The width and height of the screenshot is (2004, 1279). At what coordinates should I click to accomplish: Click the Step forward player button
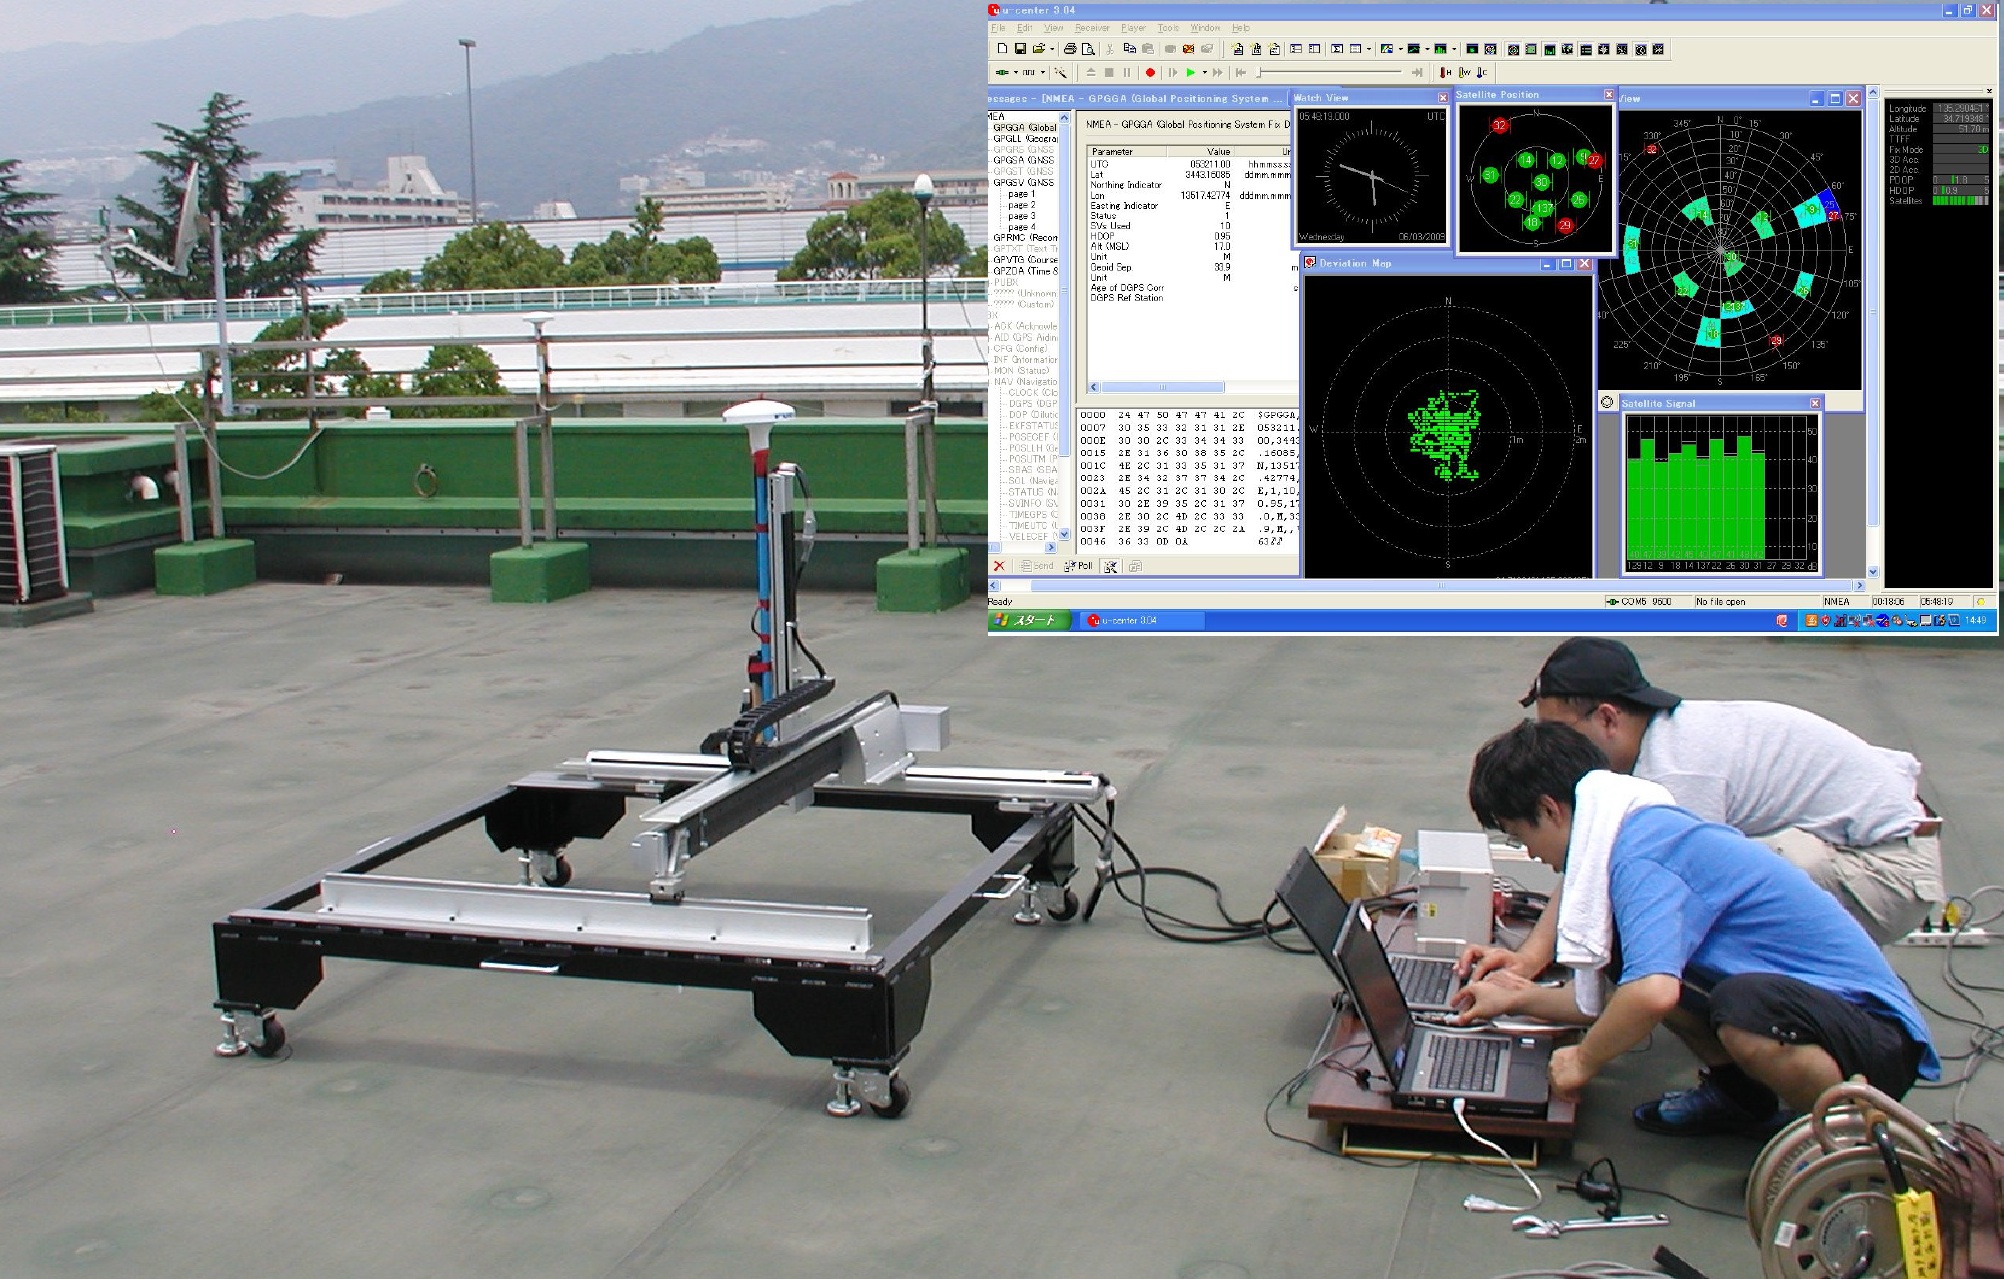1172,72
